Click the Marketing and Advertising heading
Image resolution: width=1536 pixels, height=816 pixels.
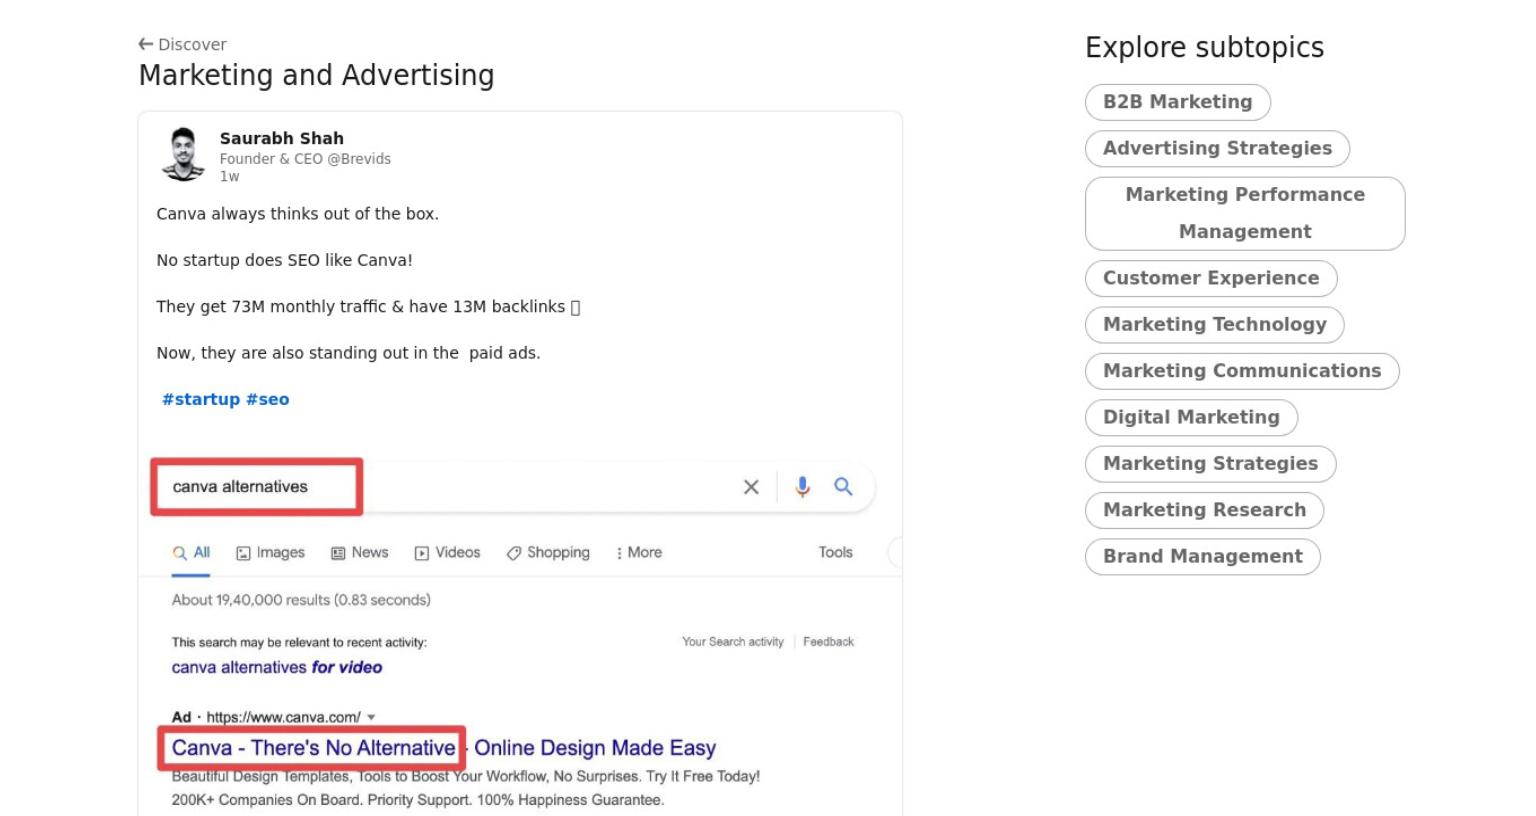[316, 75]
